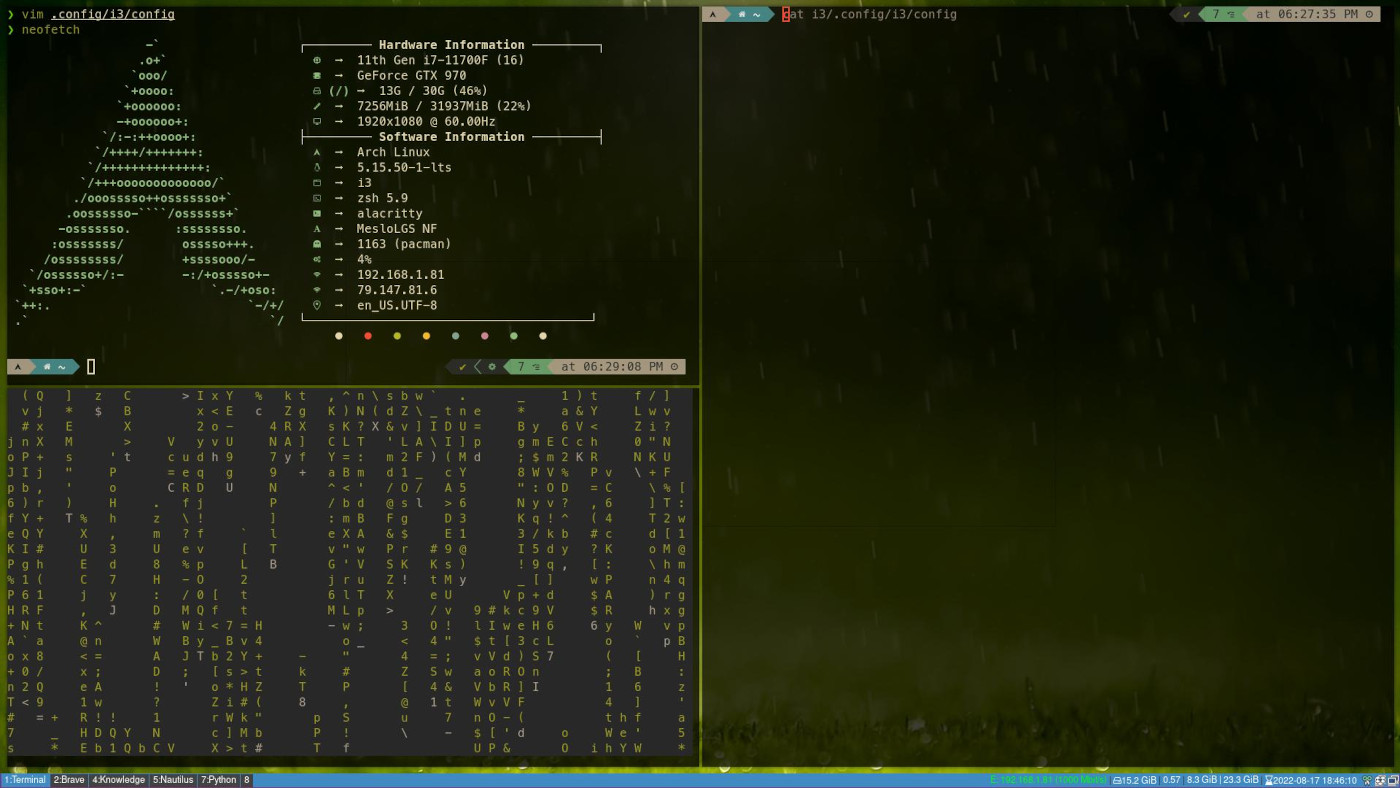Select the volume icon showing 4%
Screen dimensions: 1400x788
tap(317, 259)
